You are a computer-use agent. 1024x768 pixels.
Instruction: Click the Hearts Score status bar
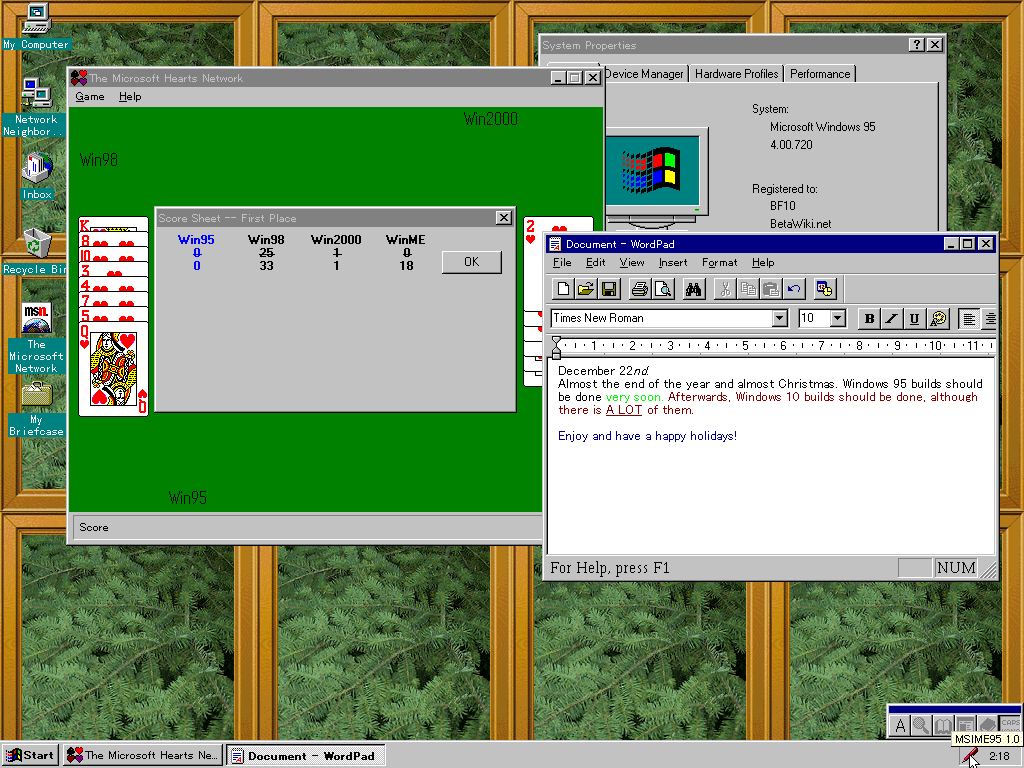[x=306, y=527]
